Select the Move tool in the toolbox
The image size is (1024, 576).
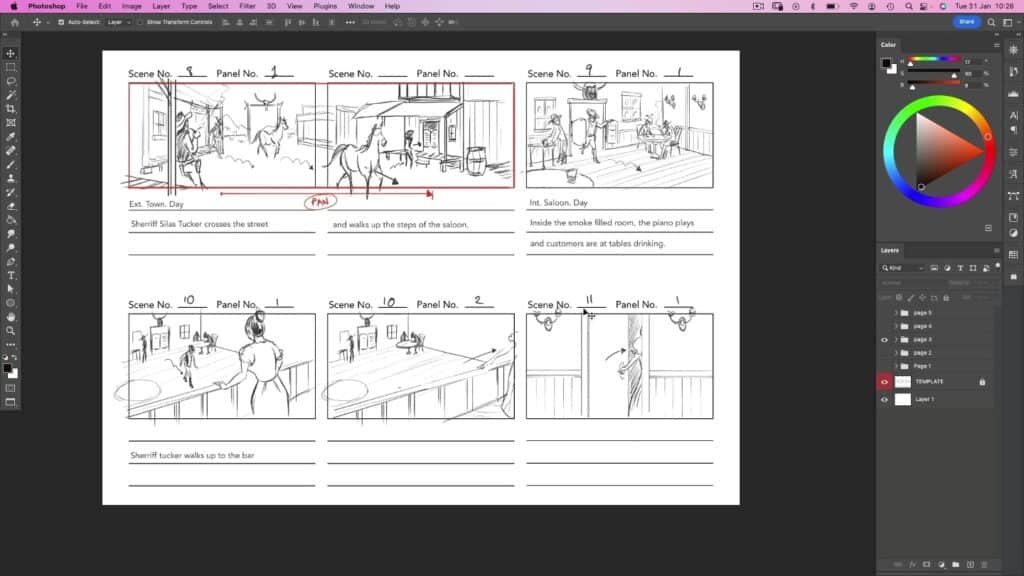10,54
